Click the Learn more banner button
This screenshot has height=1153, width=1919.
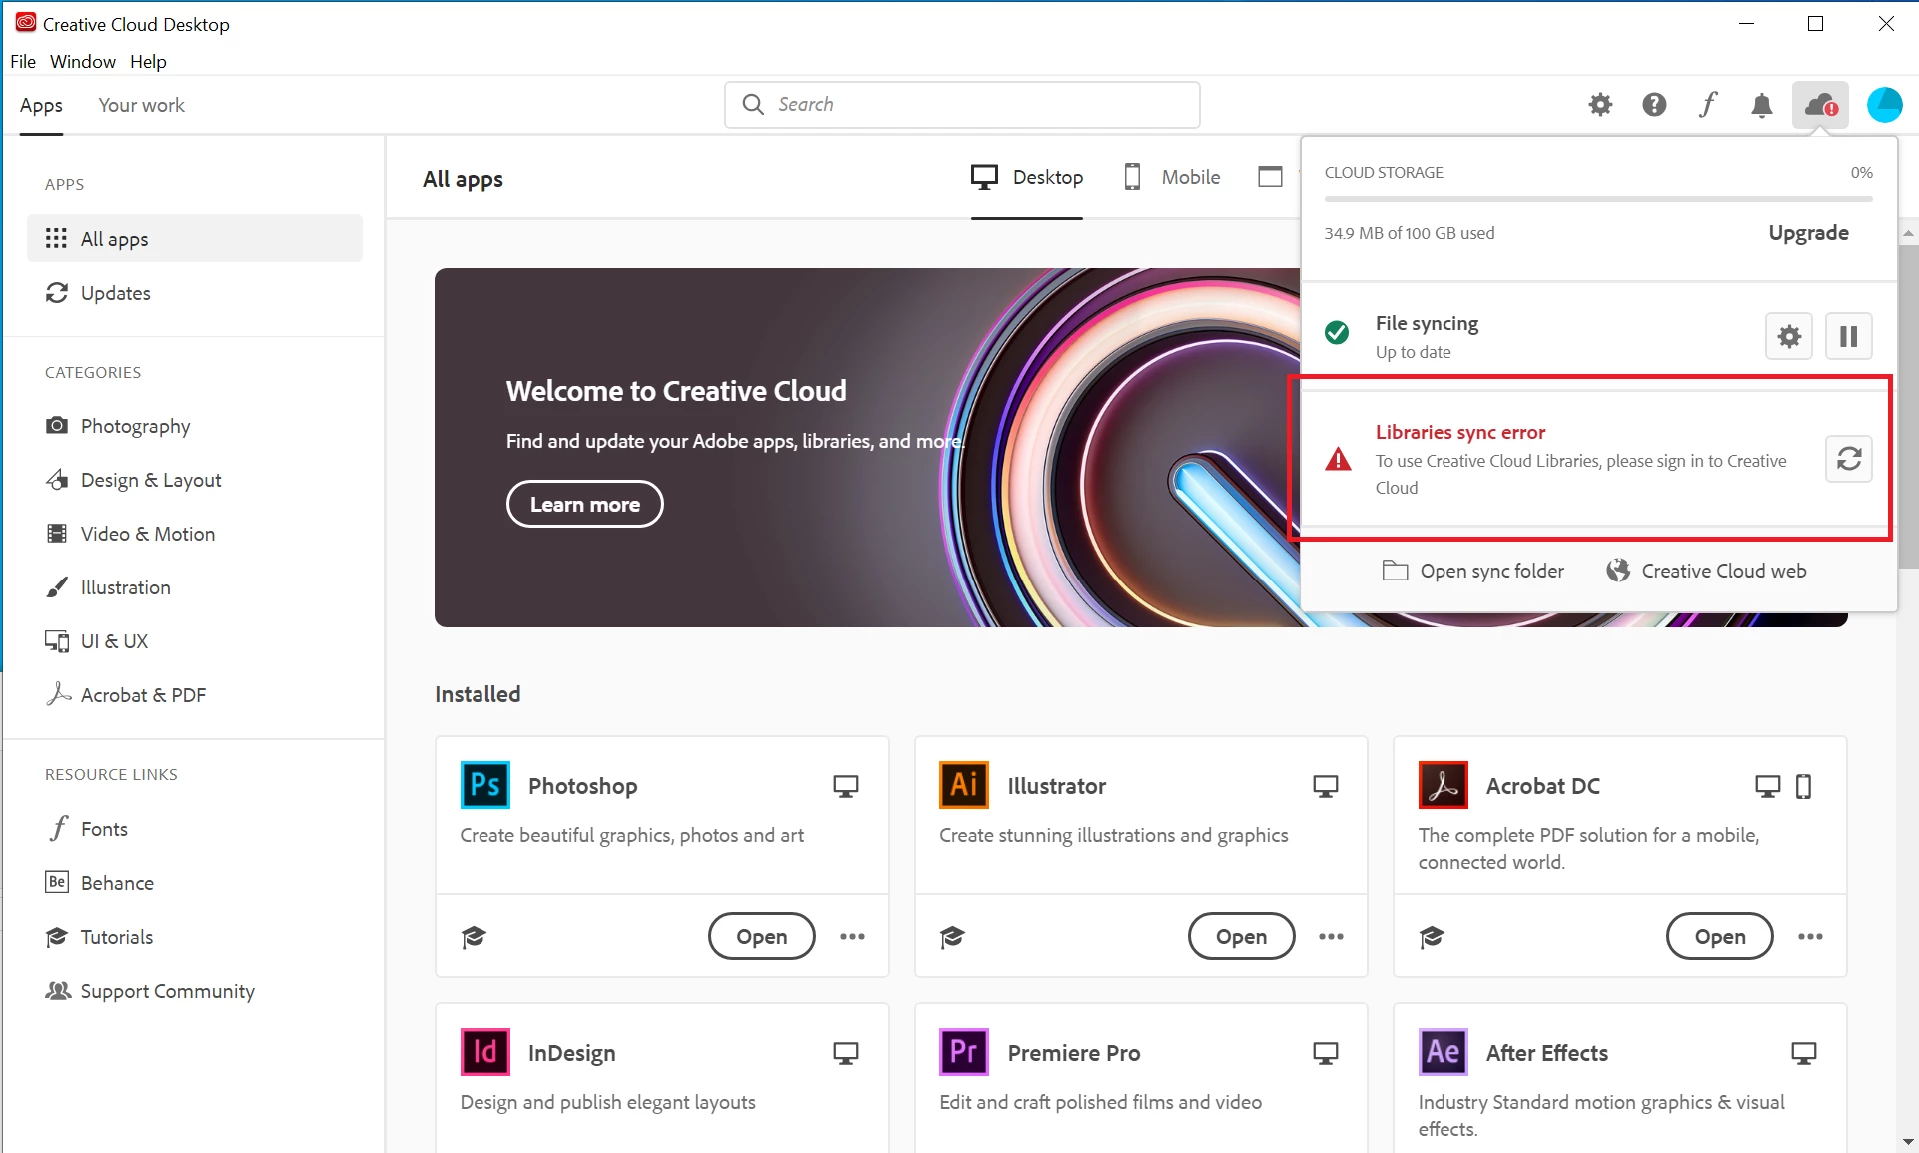pos(585,504)
